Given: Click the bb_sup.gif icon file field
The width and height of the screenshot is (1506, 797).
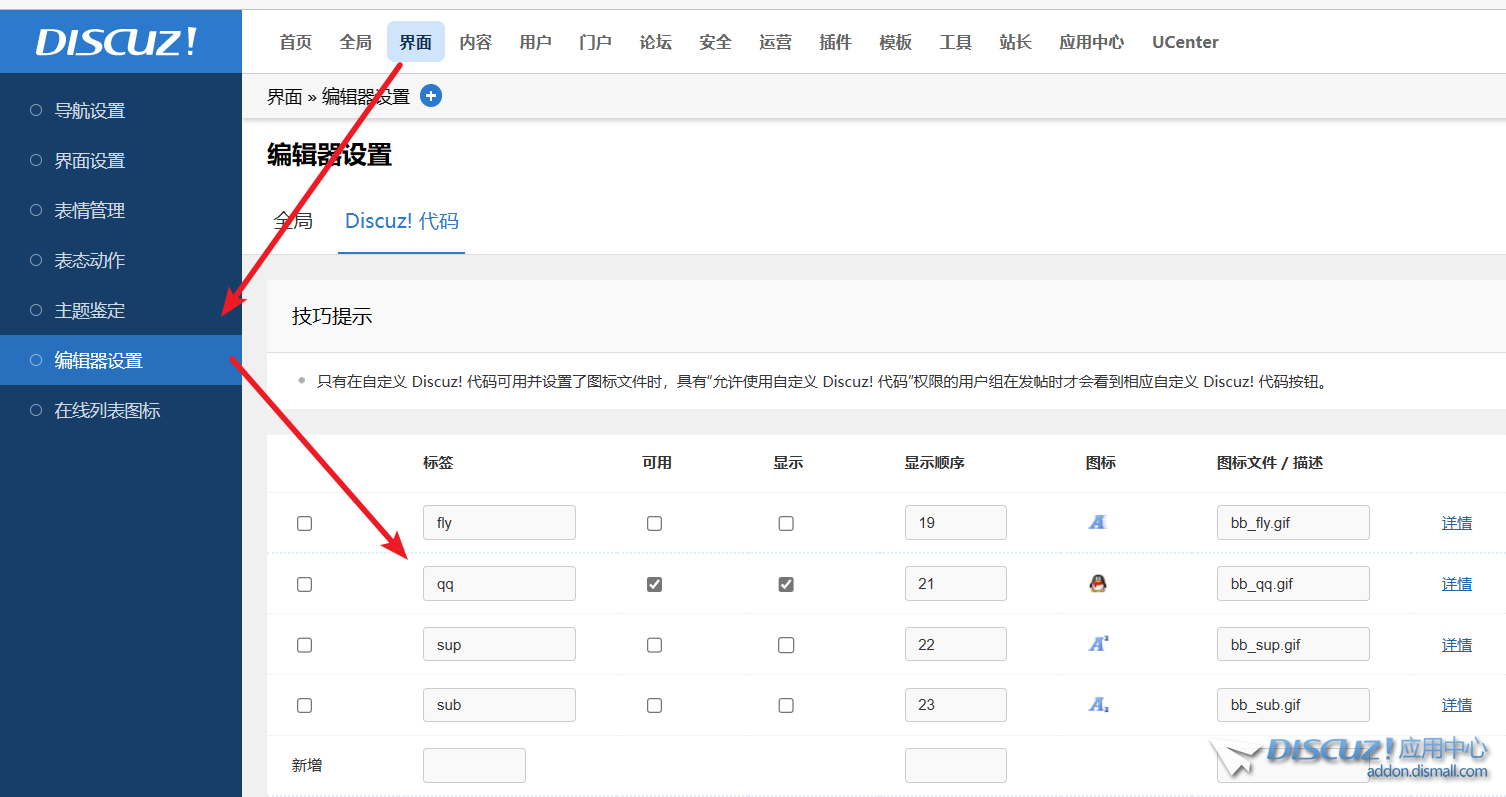Looking at the screenshot, I should (1292, 645).
